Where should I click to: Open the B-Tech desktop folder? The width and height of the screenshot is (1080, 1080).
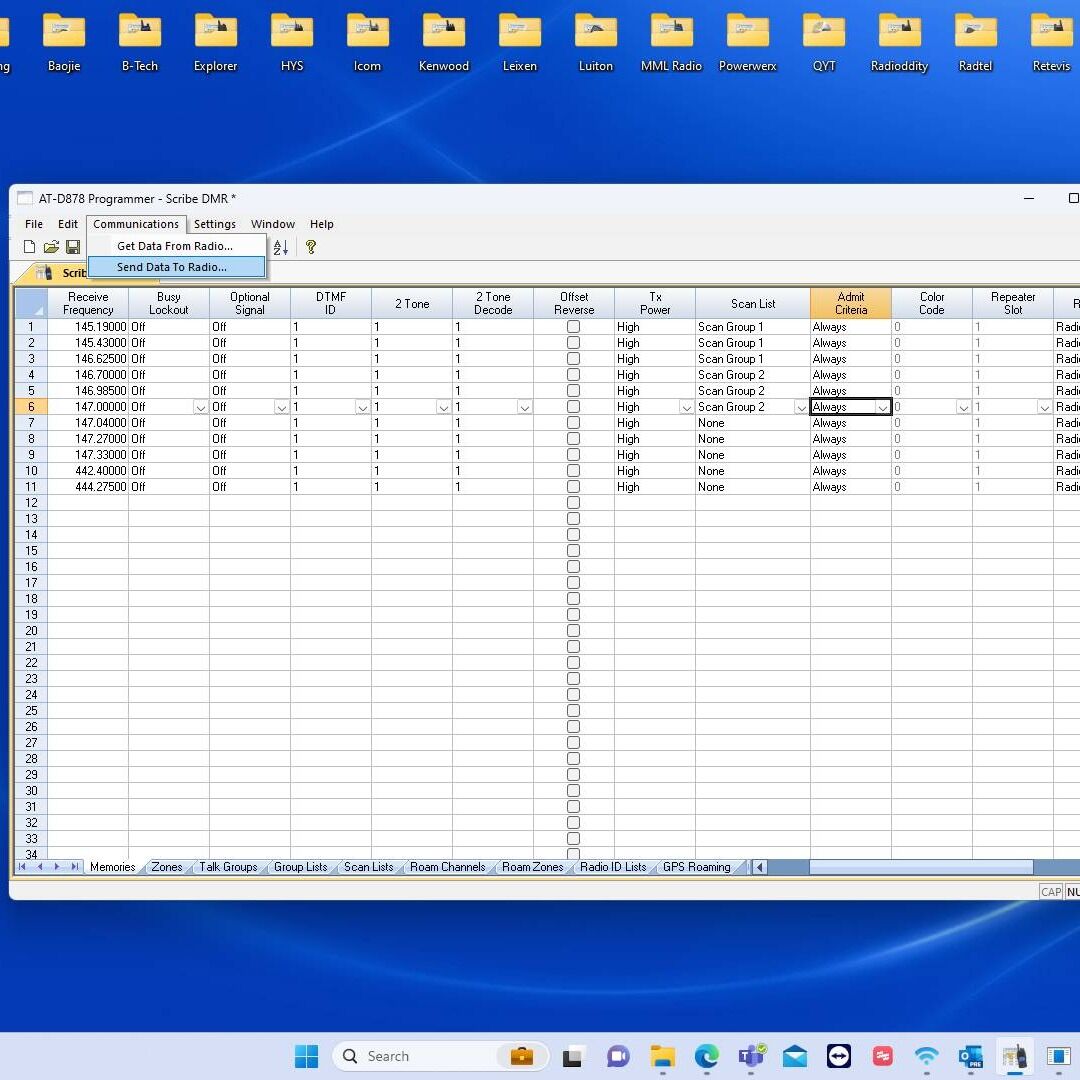pyautogui.click(x=140, y=43)
